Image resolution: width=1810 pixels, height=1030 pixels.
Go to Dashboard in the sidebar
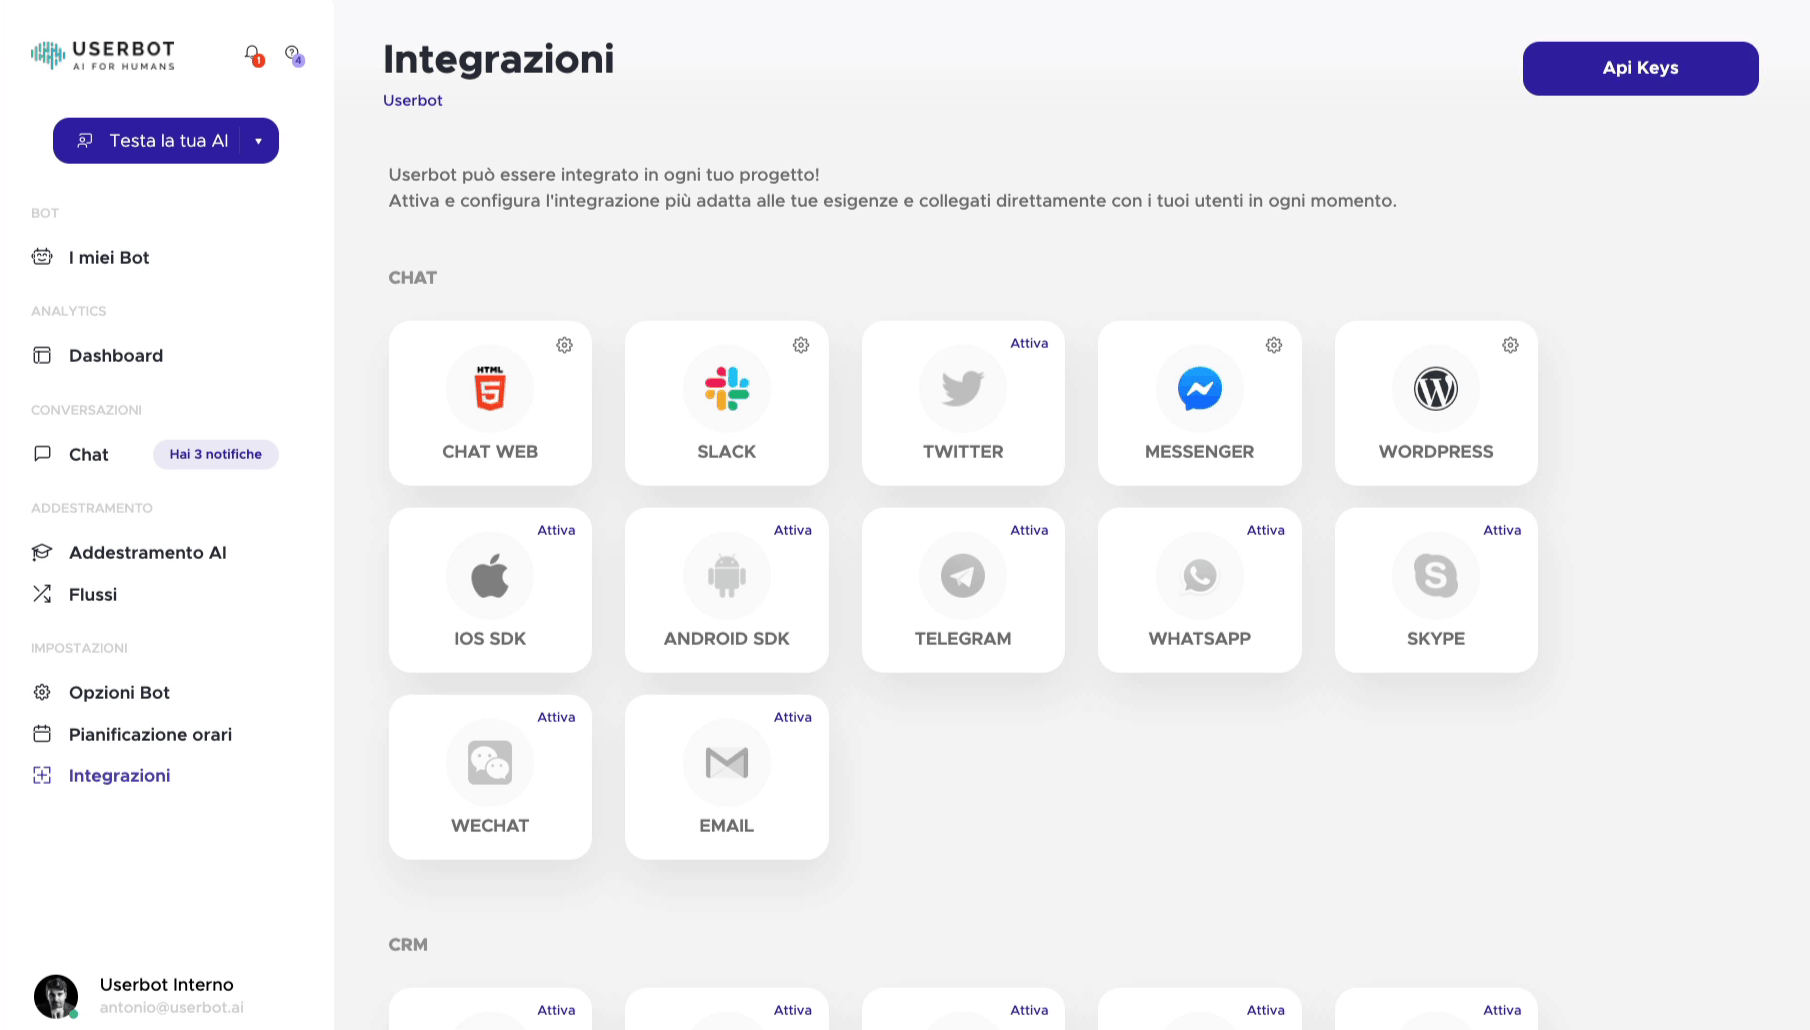tap(116, 355)
